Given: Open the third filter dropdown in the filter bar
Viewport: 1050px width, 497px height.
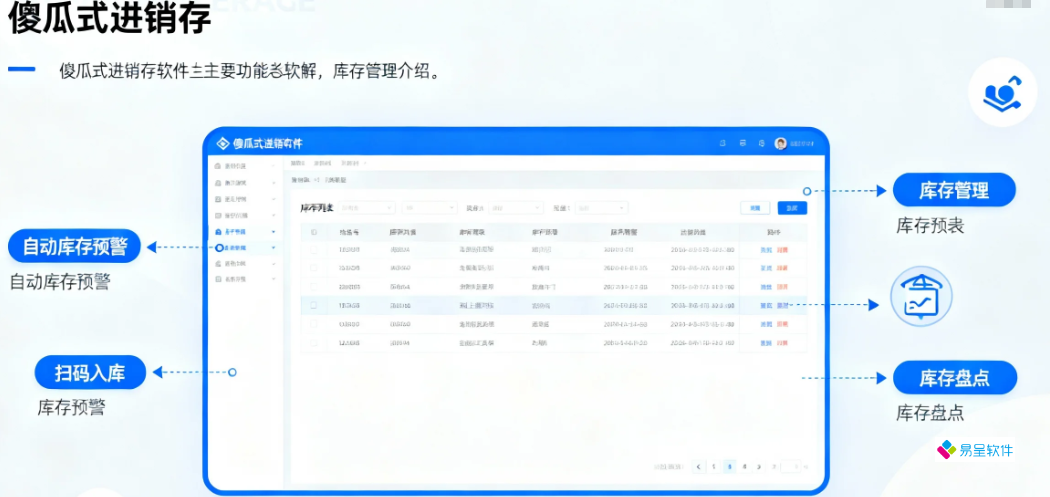Looking at the screenshot, I should (x=515, y=208).
